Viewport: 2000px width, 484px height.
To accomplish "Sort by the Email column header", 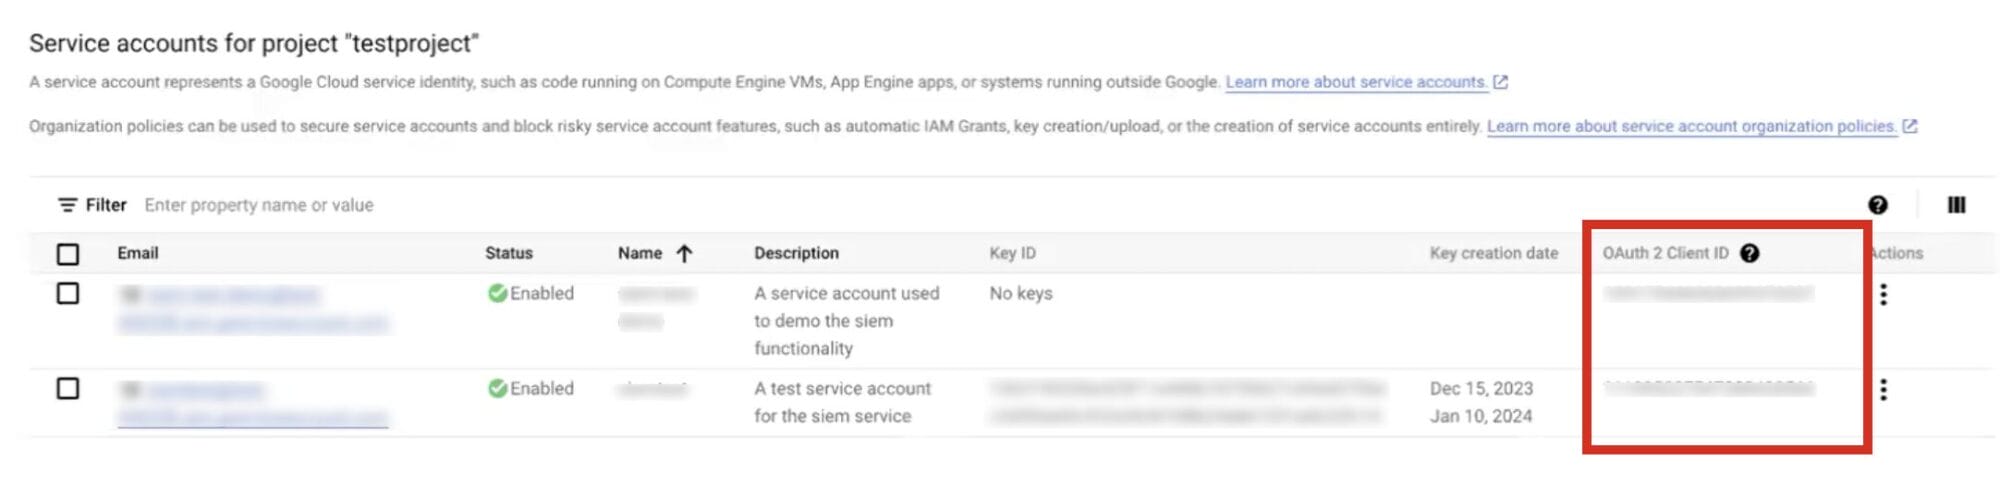I will pyautogui.click(x=138, y=253).
